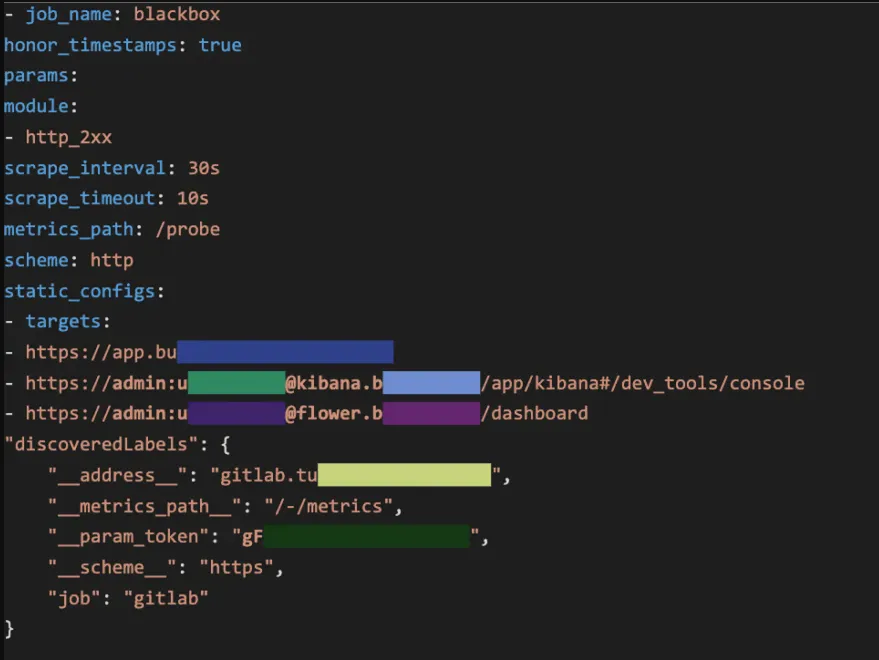
Task: Click the dark blue redaction block
Action: point(285,352)
